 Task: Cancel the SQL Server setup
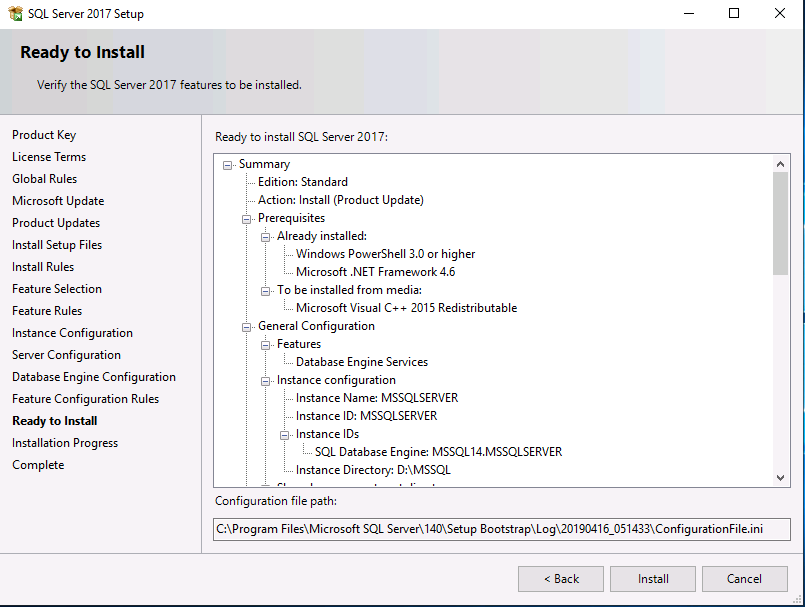(744, 579)
